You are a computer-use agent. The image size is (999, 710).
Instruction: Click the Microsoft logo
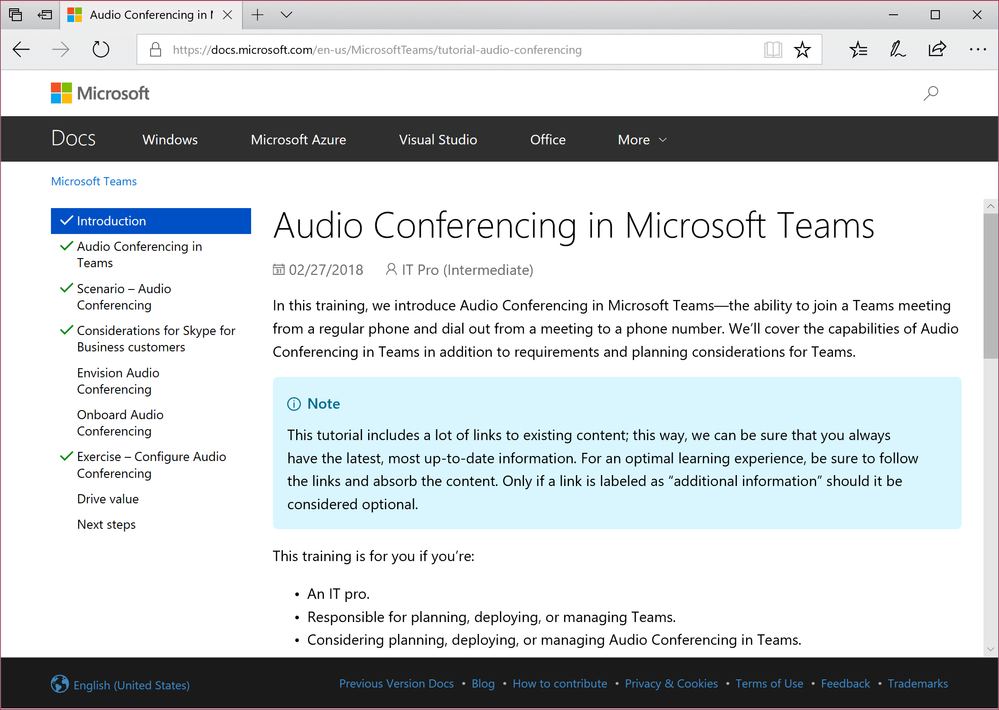tap(100, 93)
